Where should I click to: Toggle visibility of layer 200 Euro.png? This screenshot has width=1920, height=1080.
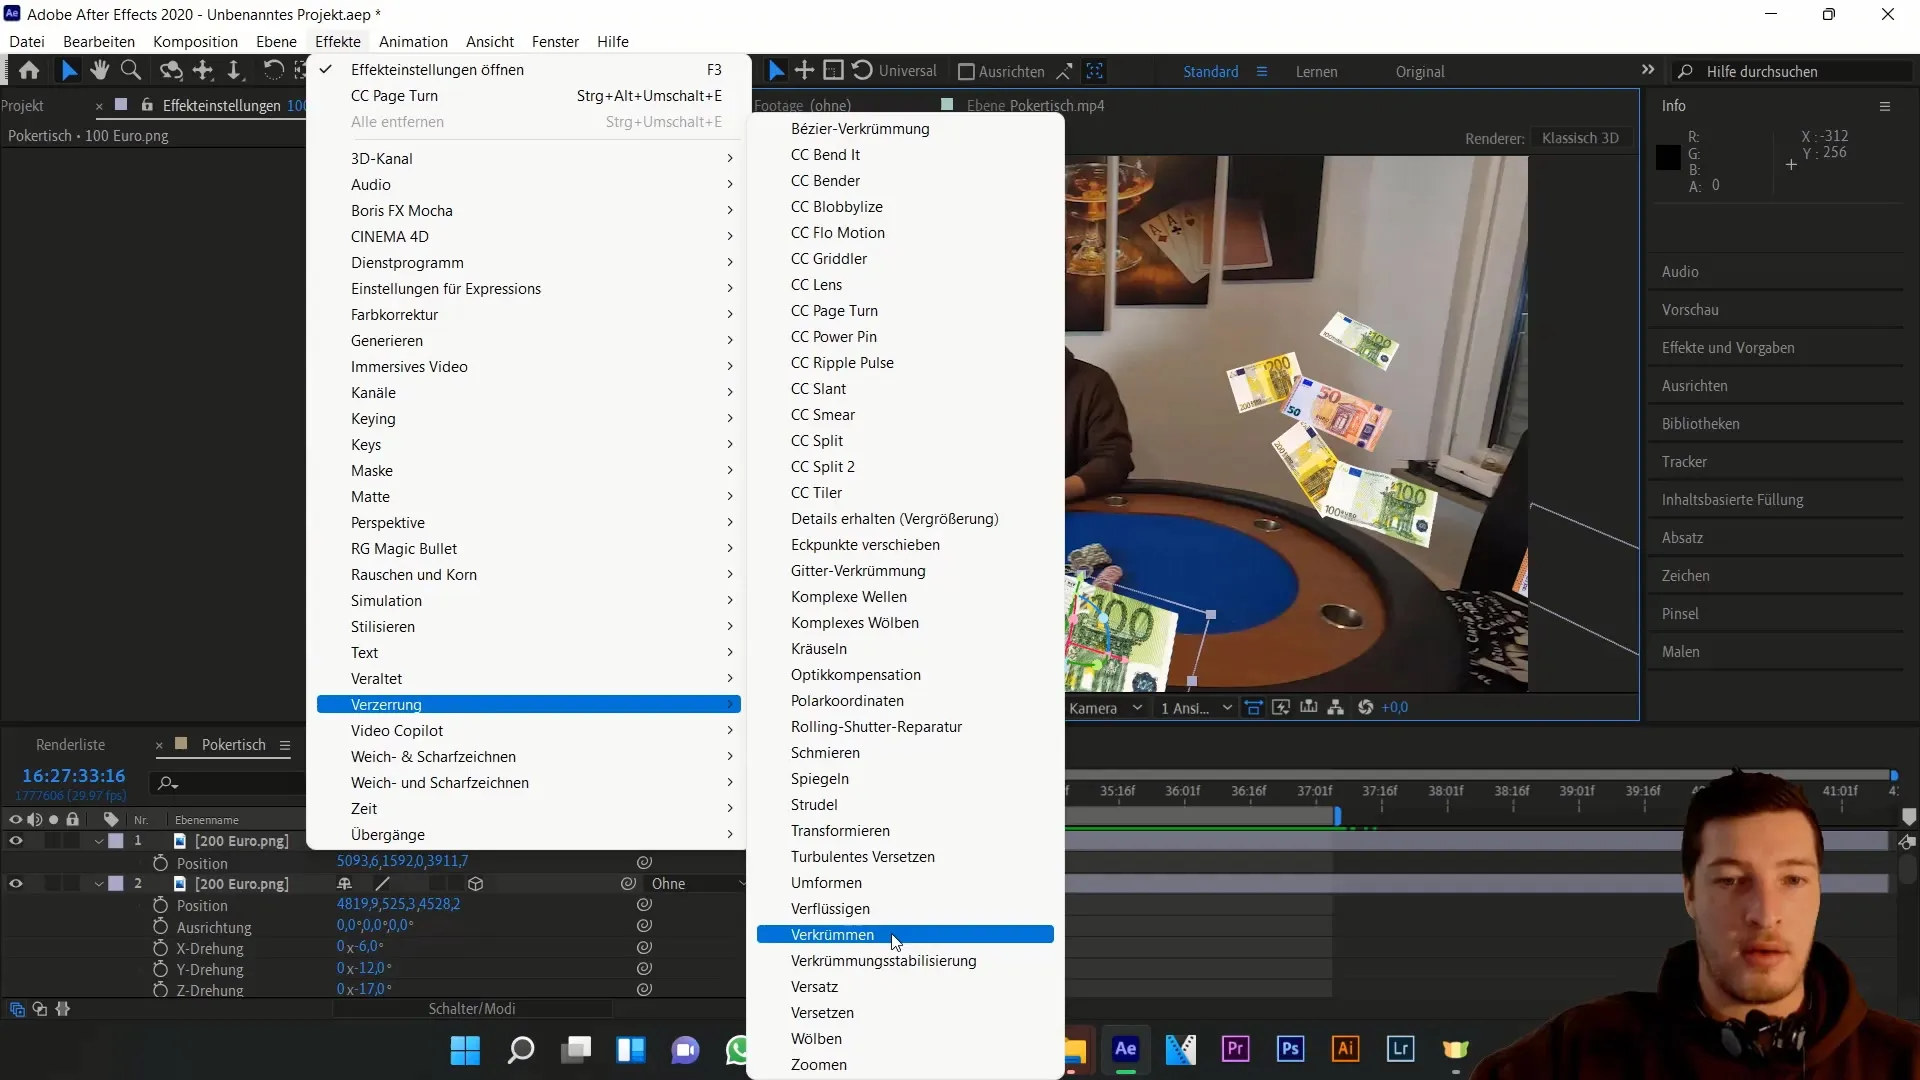[15, 840]
